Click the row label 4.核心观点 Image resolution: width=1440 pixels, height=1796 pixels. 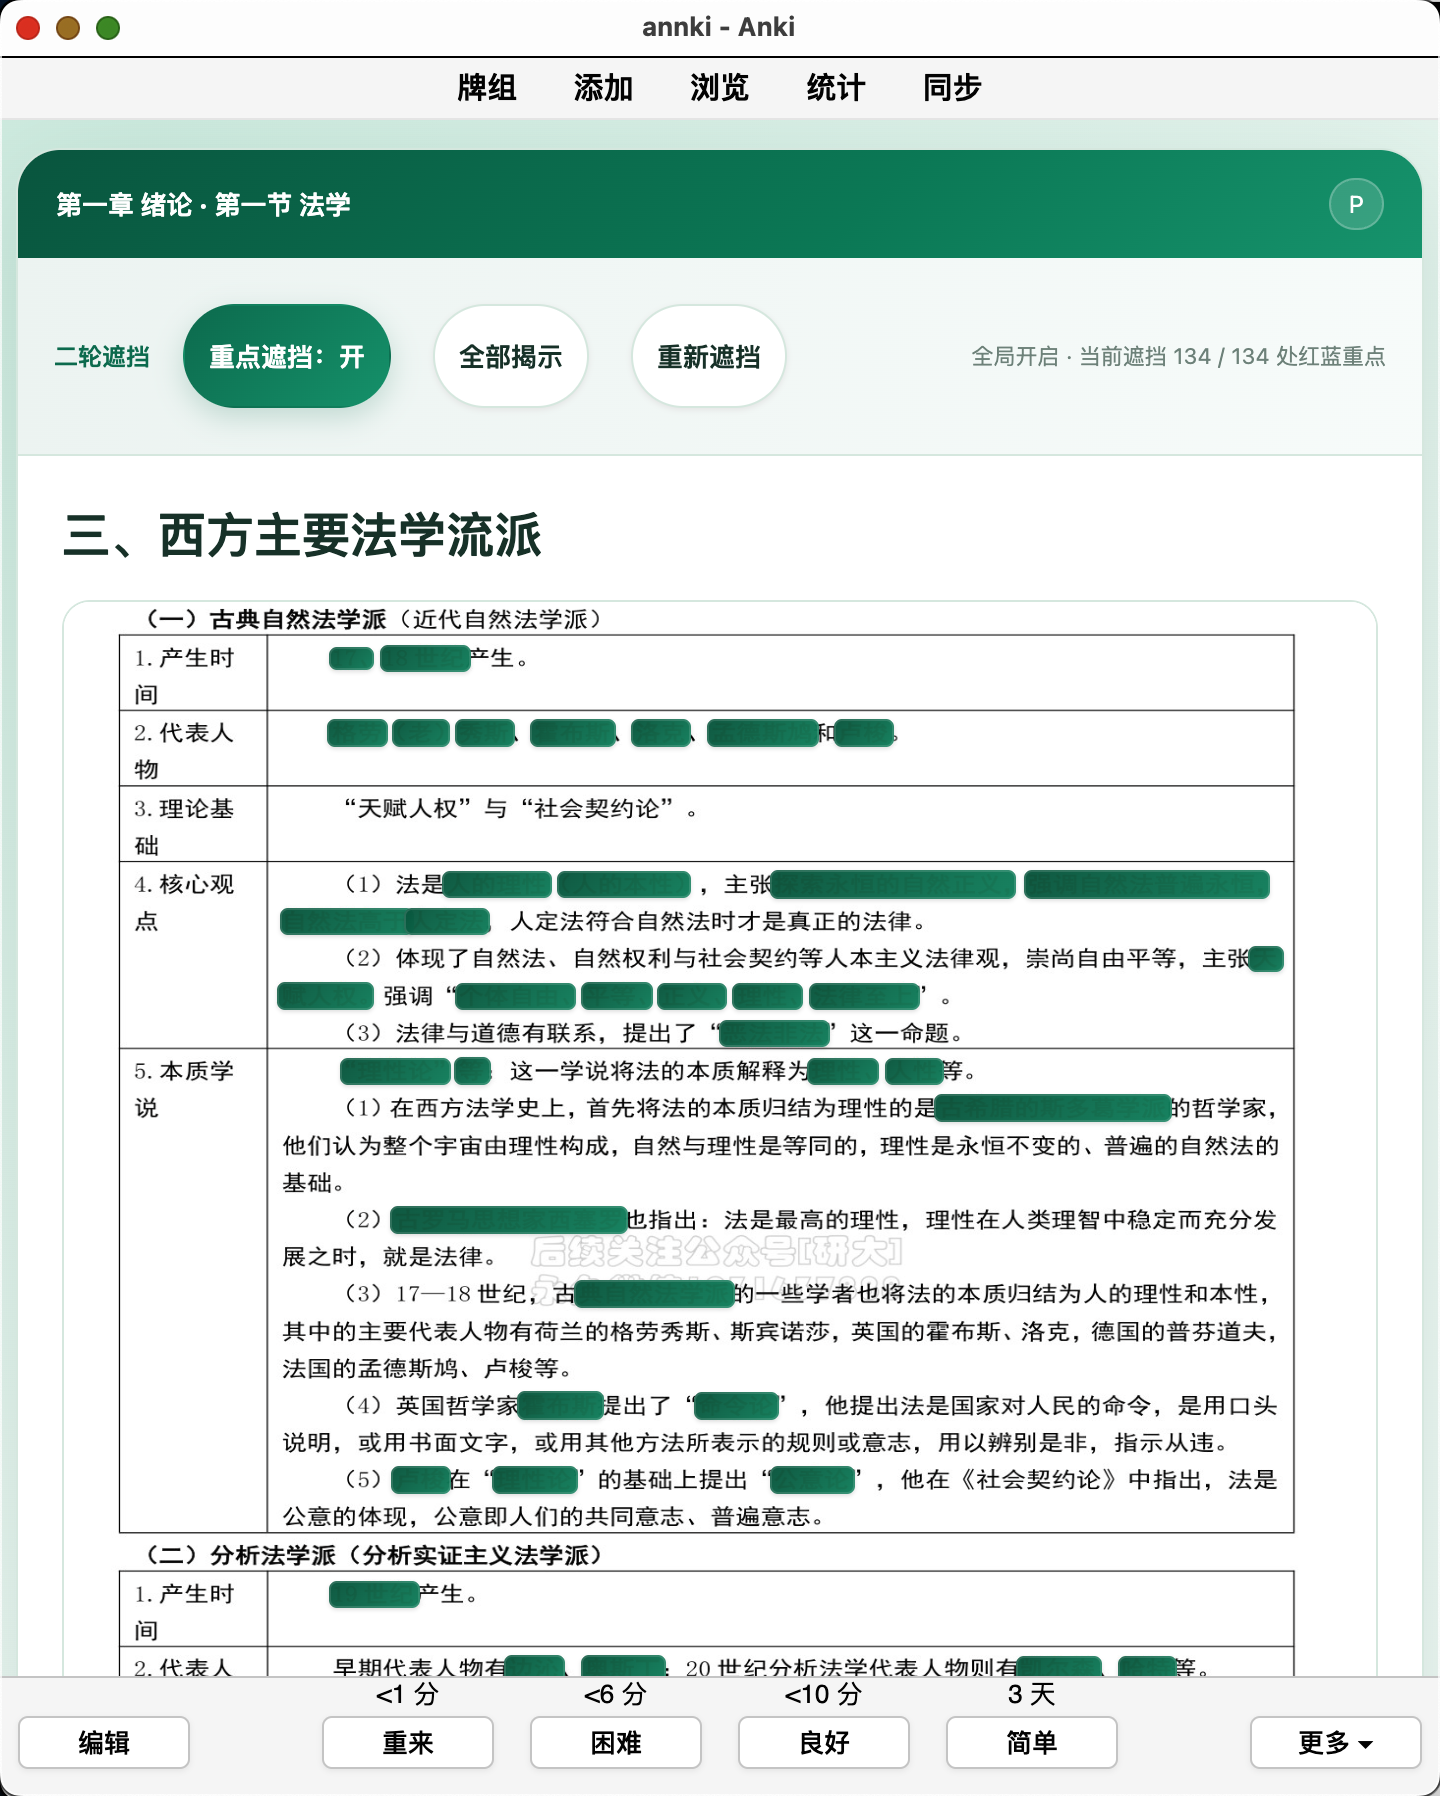(184, 902)
